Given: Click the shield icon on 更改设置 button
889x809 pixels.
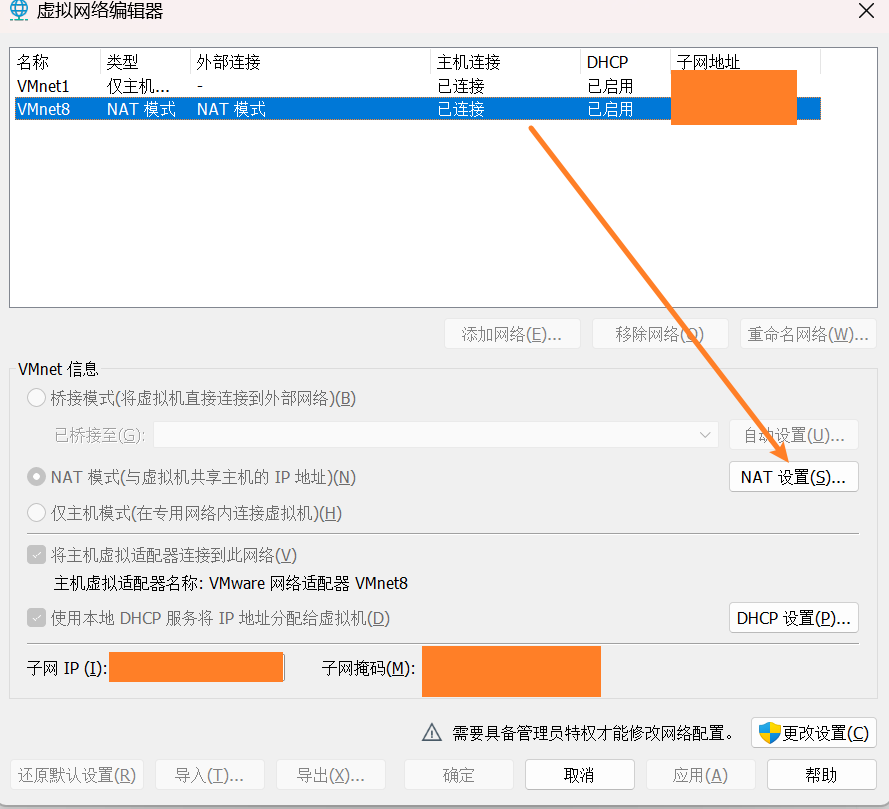Looking at the screenshot, I should [769, 732].
